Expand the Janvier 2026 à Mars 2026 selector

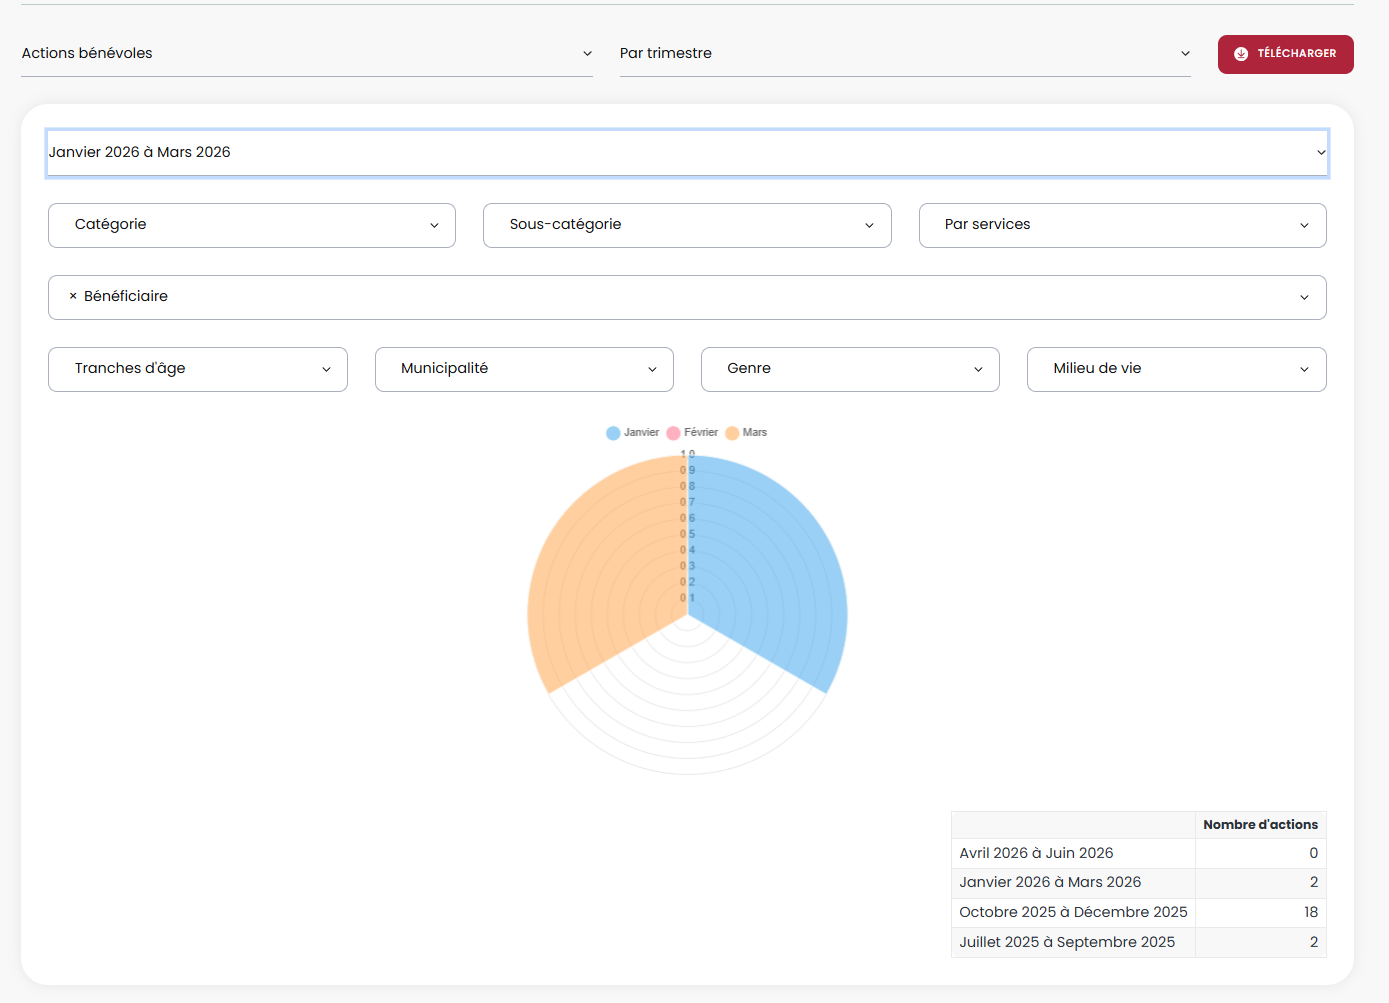point(686,153)
